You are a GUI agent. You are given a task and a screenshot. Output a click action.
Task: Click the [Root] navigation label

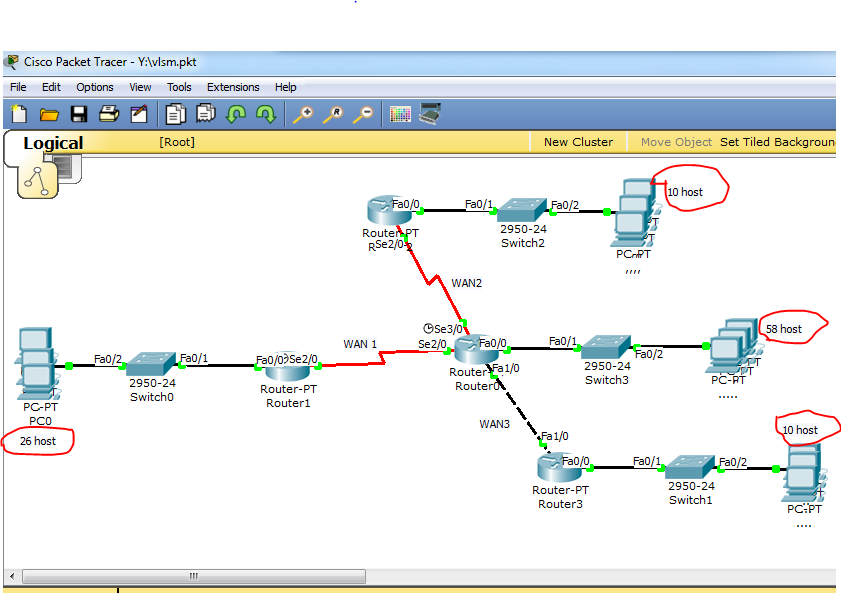pos(176,142)
